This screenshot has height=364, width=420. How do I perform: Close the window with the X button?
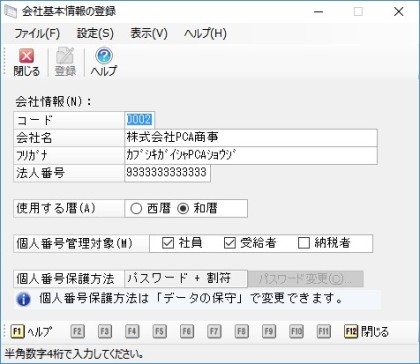pos(399,12)
